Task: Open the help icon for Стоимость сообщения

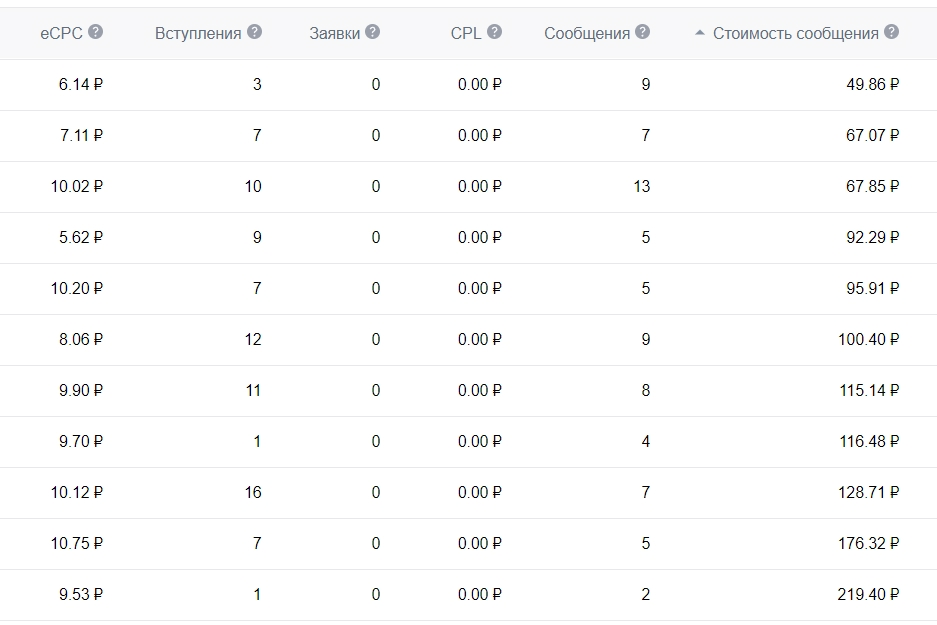Action: click(891, 32)
